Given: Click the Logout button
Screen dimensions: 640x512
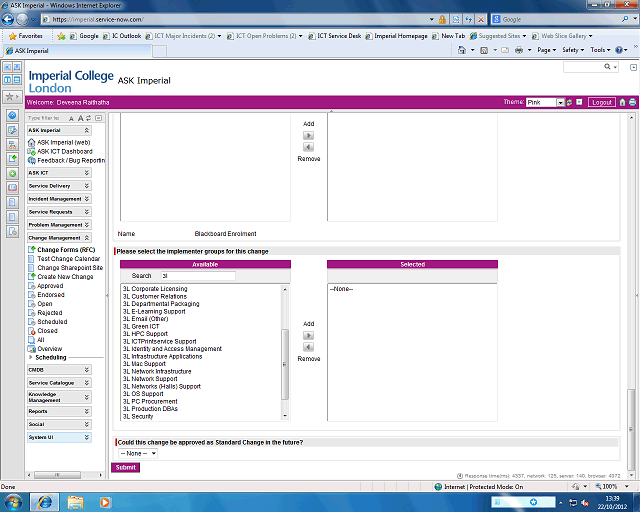Looking at the screenshot, I should pos(601,102).
